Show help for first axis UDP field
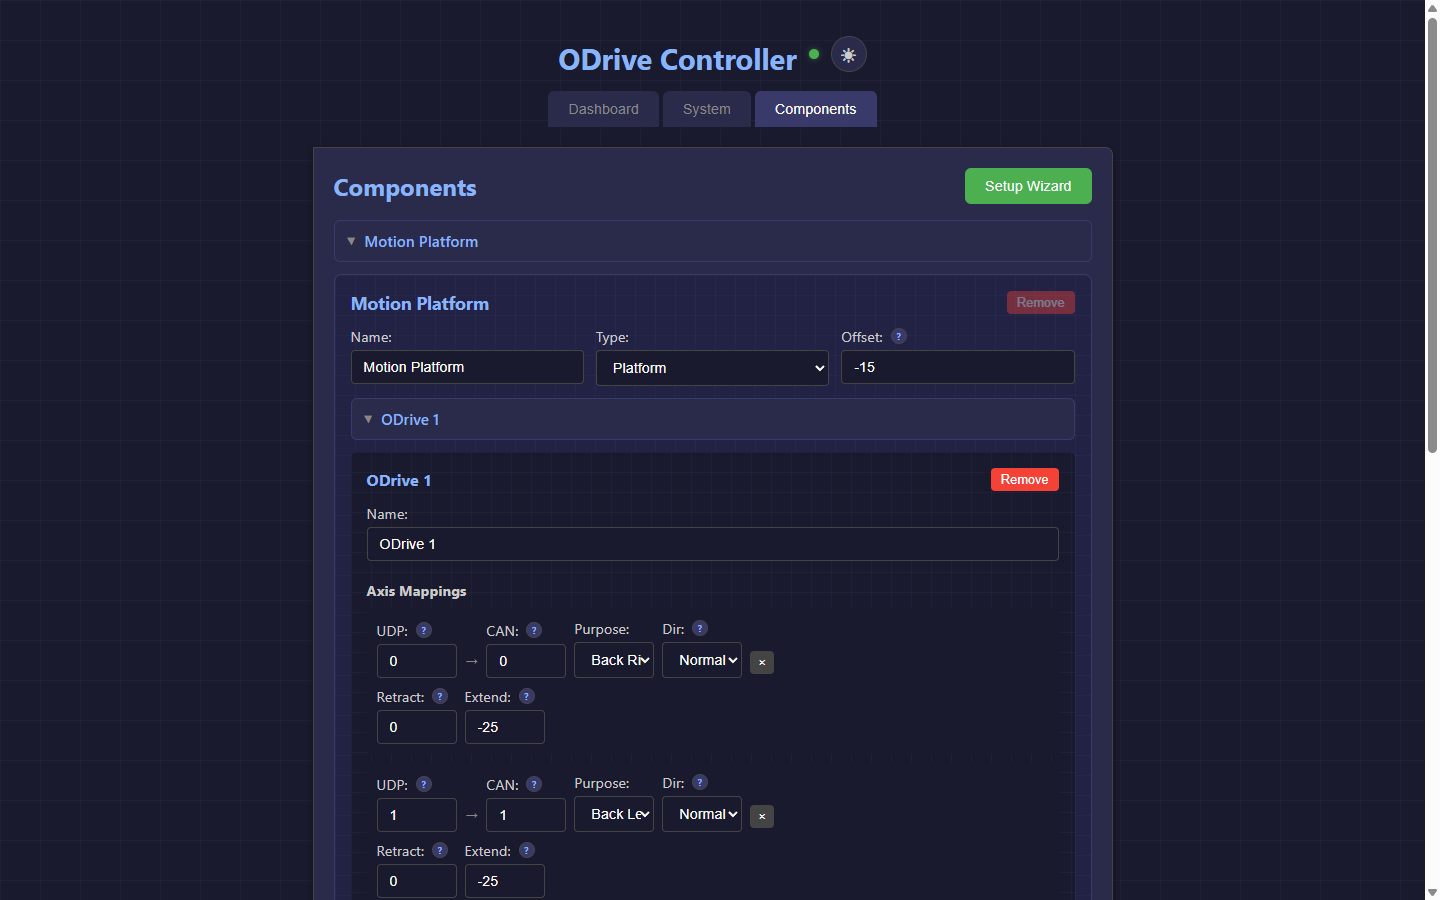 [x=424, y=630]
